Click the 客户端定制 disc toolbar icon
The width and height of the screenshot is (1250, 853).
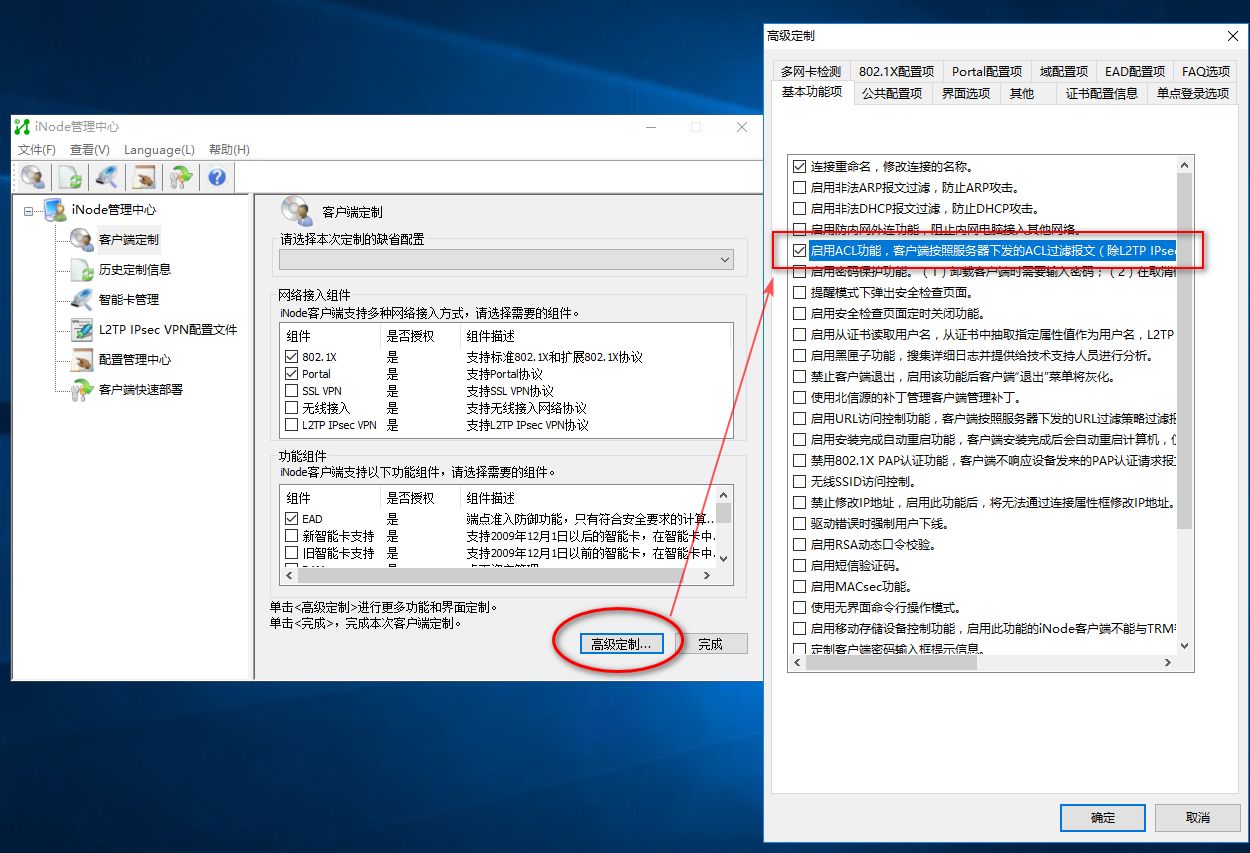34,177
